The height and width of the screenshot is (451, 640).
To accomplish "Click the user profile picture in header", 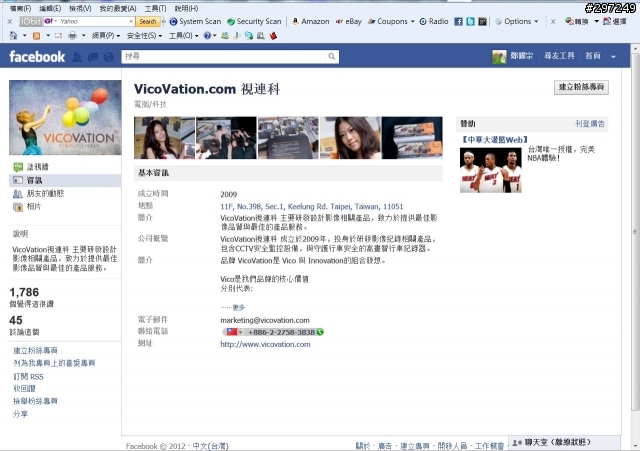I will pyautogui.click(x=499, y=57).
